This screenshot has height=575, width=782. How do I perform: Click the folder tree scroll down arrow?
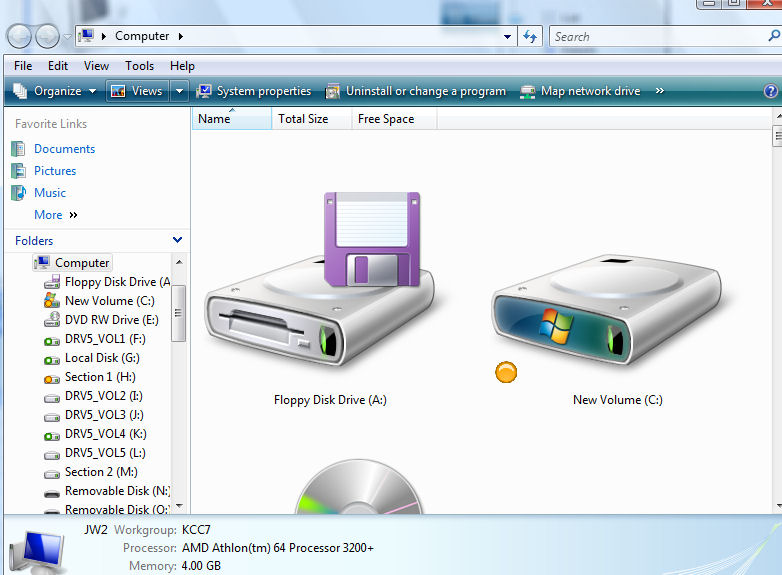(x=179, y=506)
